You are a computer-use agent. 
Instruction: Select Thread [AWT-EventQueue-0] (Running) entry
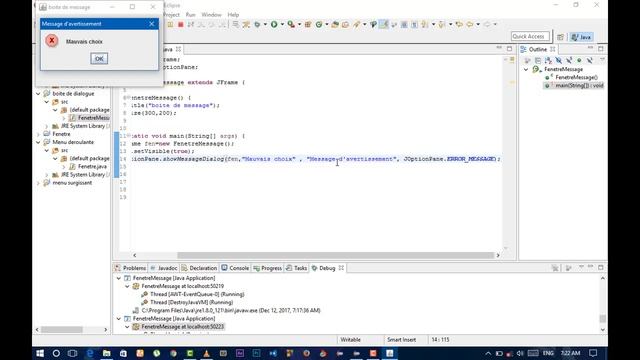pos(197,294)
